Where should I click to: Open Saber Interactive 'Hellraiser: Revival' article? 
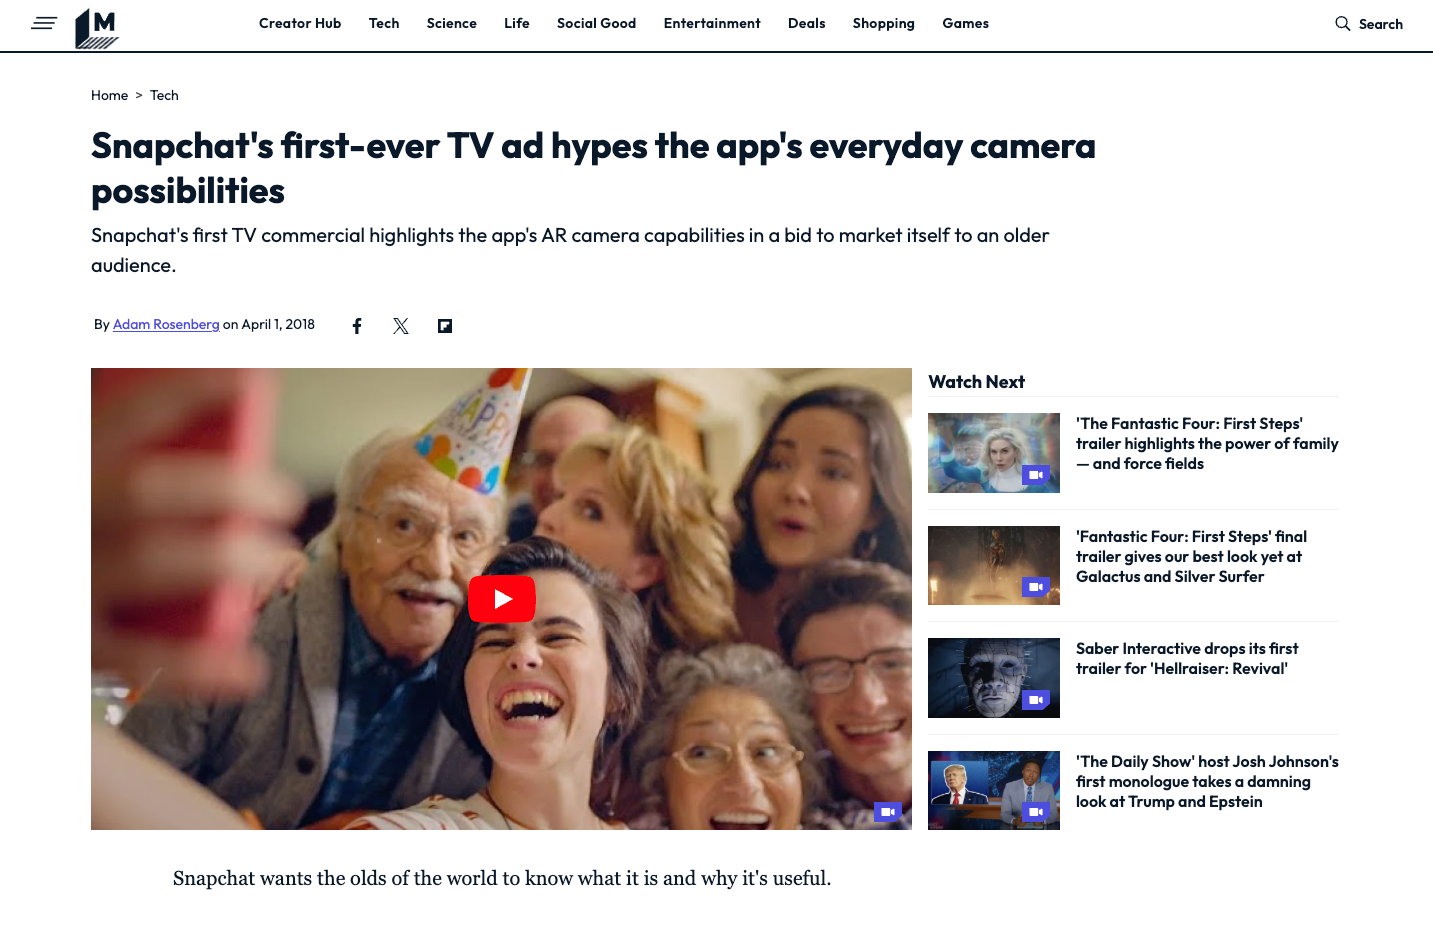[1187, 659]
